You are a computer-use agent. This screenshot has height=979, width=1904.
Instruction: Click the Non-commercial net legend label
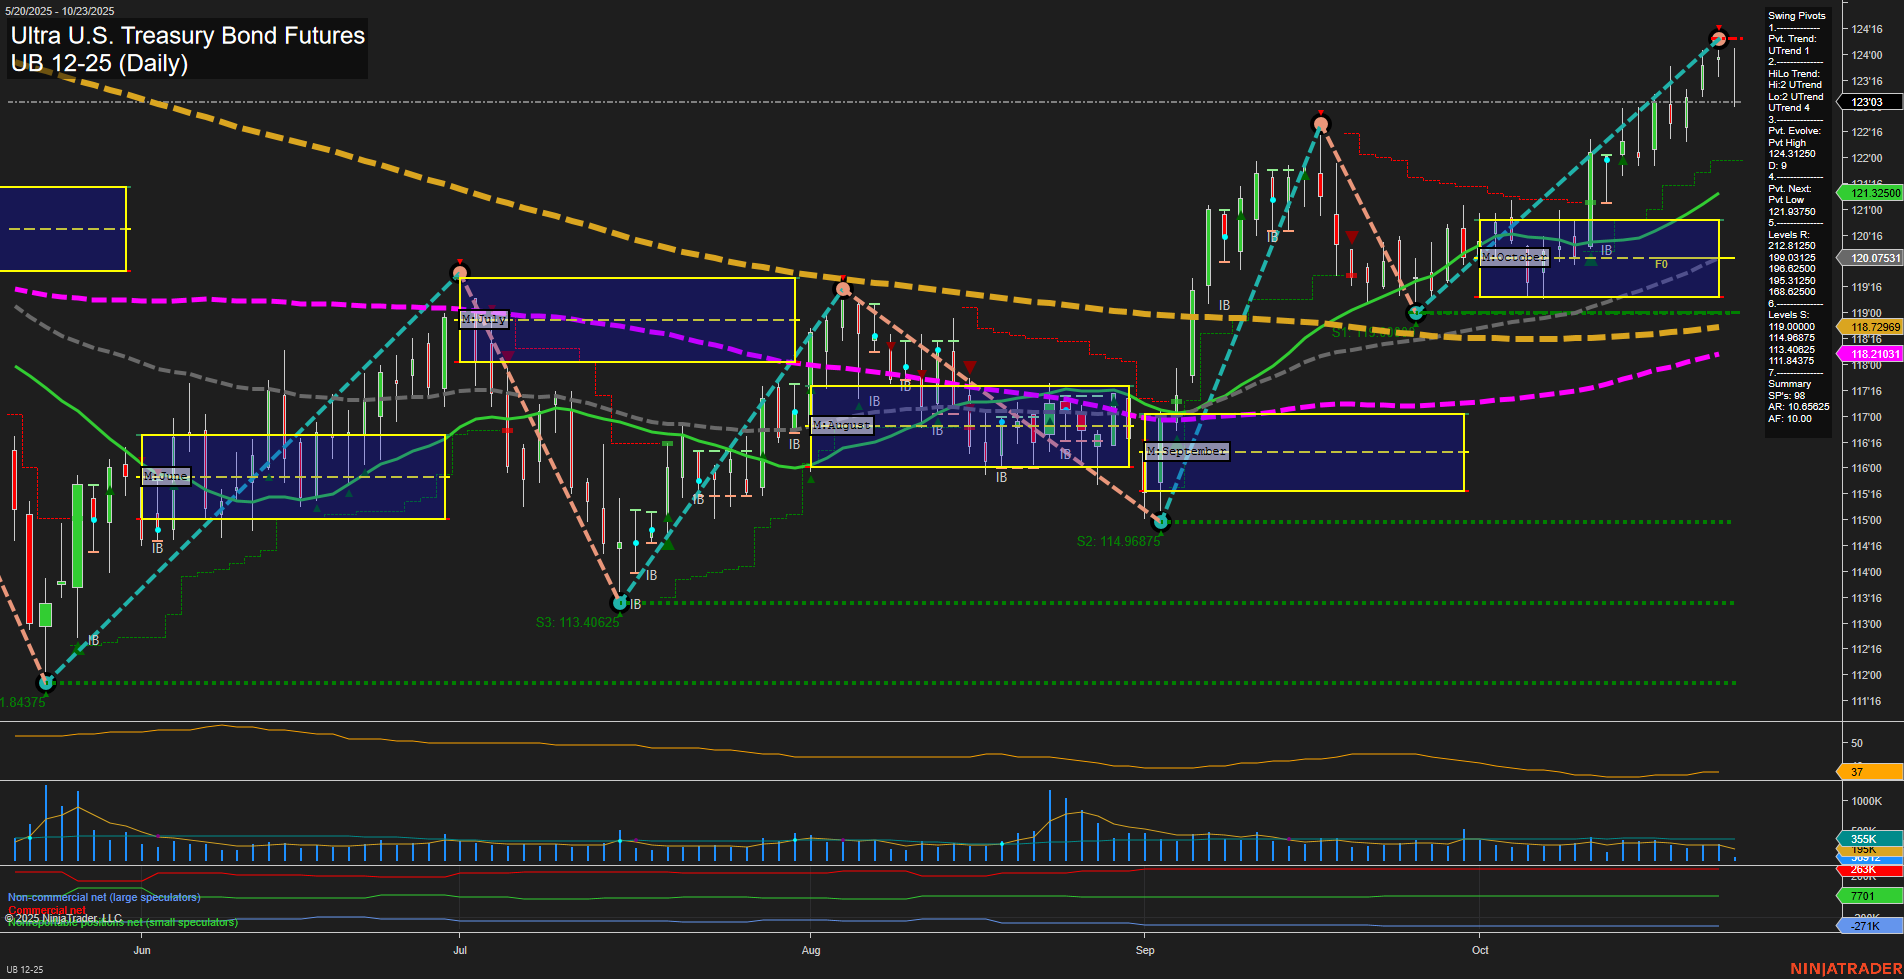click(104, 897)
